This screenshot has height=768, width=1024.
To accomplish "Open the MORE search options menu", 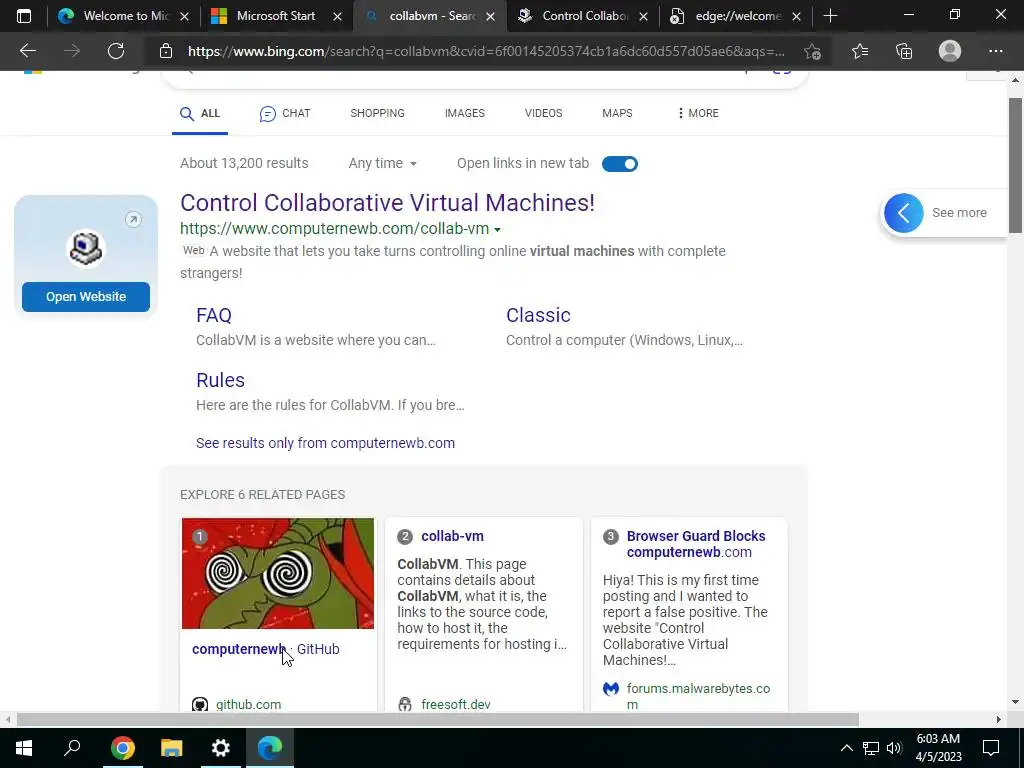I will click(698, 113).
